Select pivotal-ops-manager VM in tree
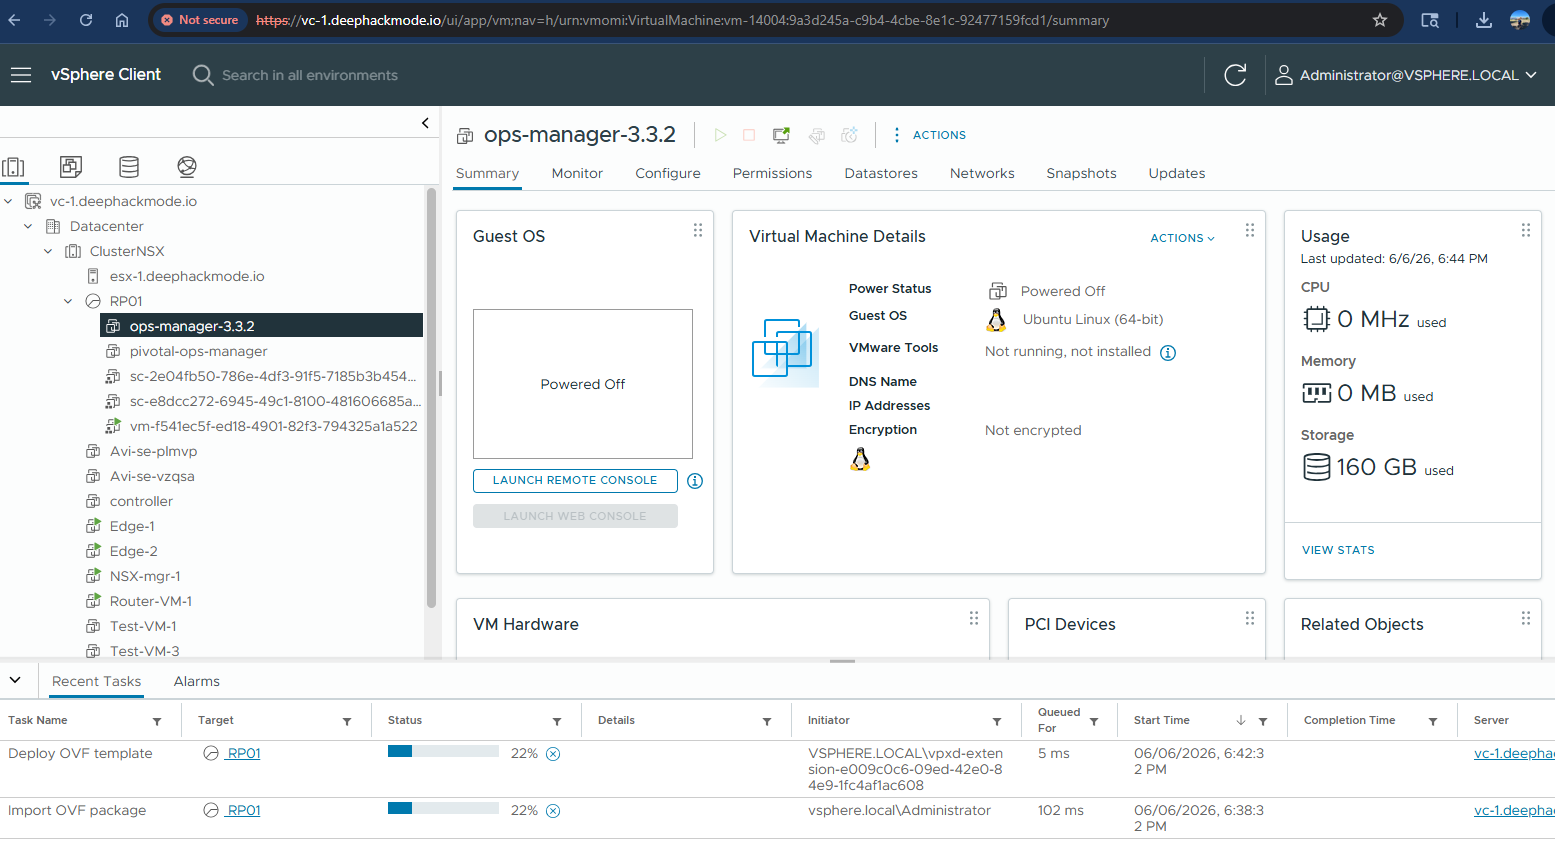The image size is (1555, 841). click(198, 351)
